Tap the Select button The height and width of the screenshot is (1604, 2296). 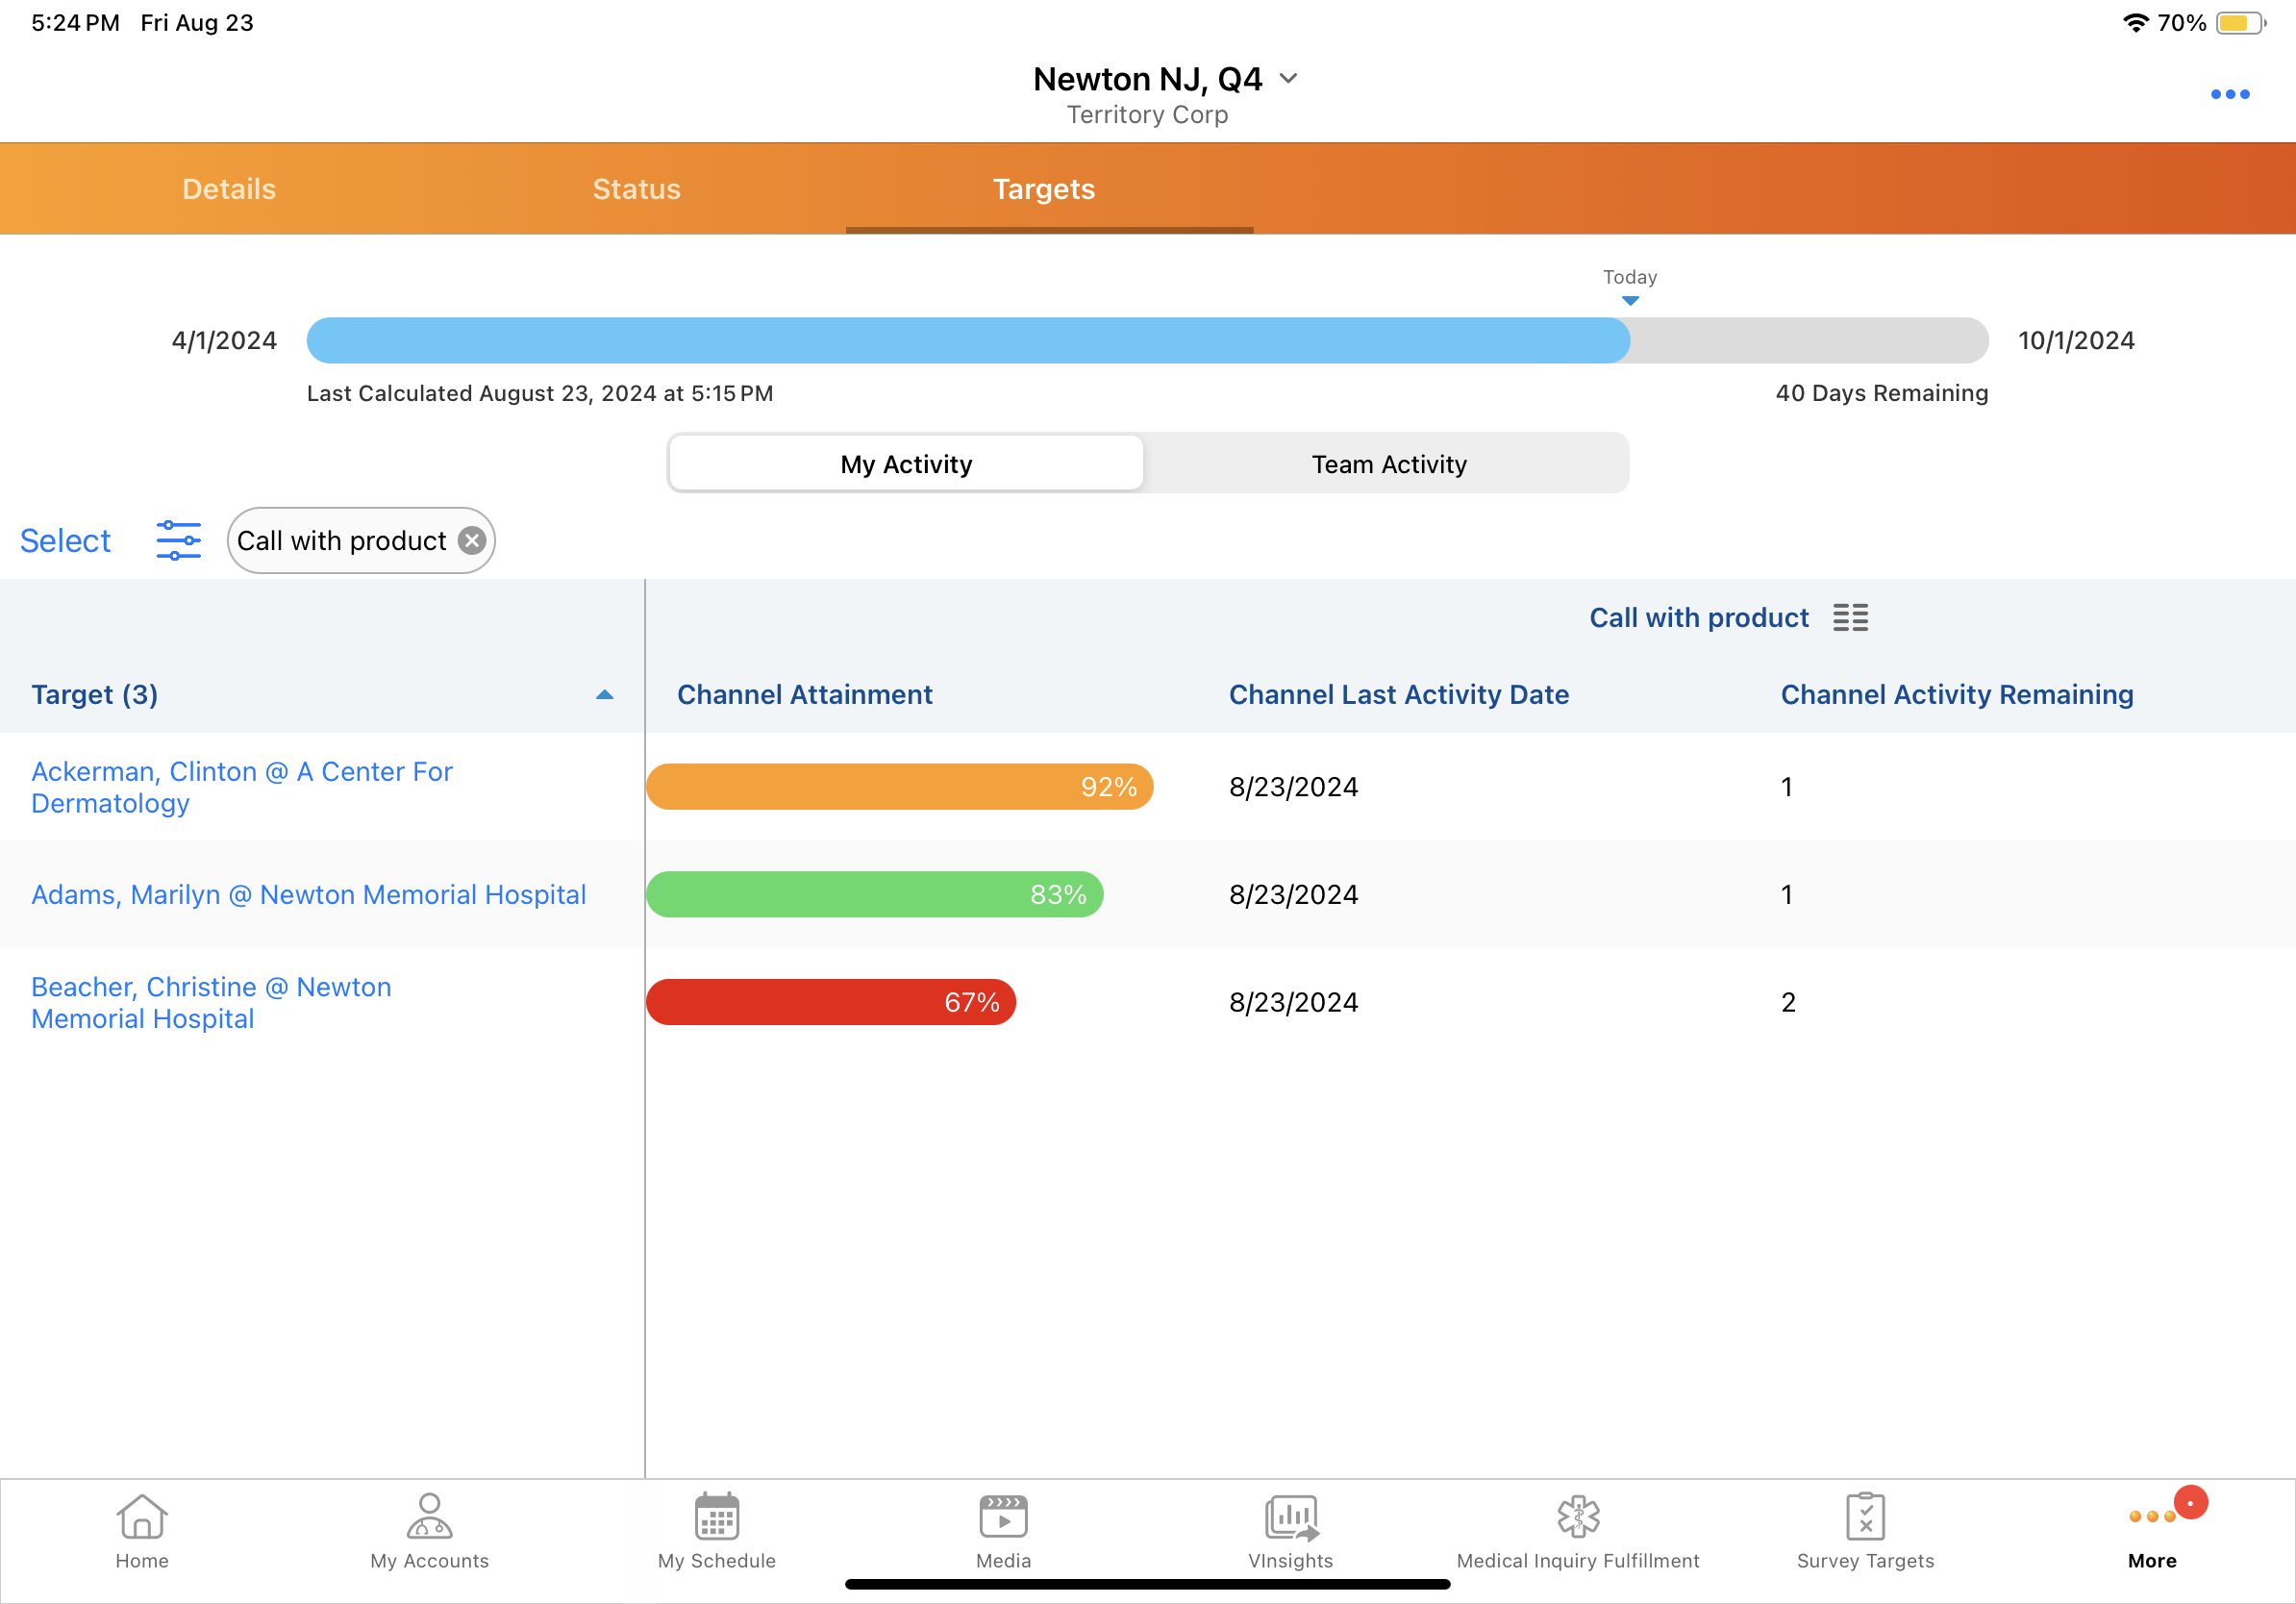tap(65, 541)
